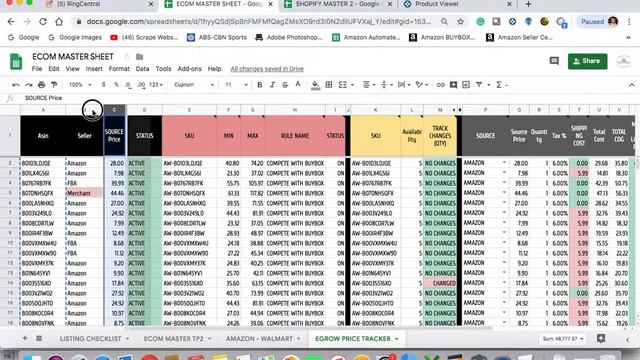The width and height of the screenshot is (640, 360).
Task: Open font size 11 dropdown
Action: pyautogui.click(x=236, y=85)
